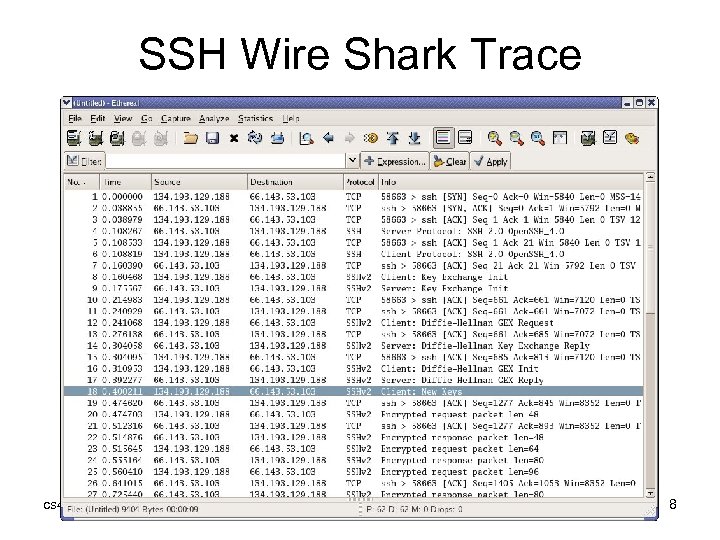Sort by the Source column header
The width and height of the screenshot is (720, 540).
tap(199, 182)
